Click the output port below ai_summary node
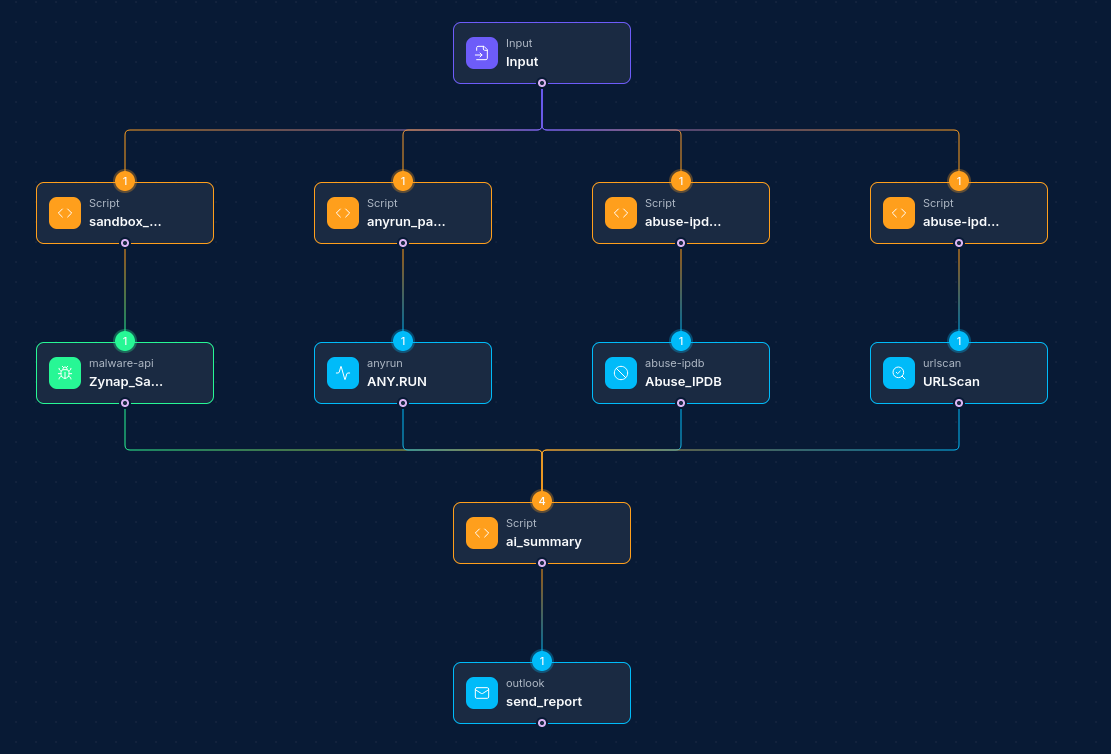The image size is (1111, 754). (x=542, y=563)
